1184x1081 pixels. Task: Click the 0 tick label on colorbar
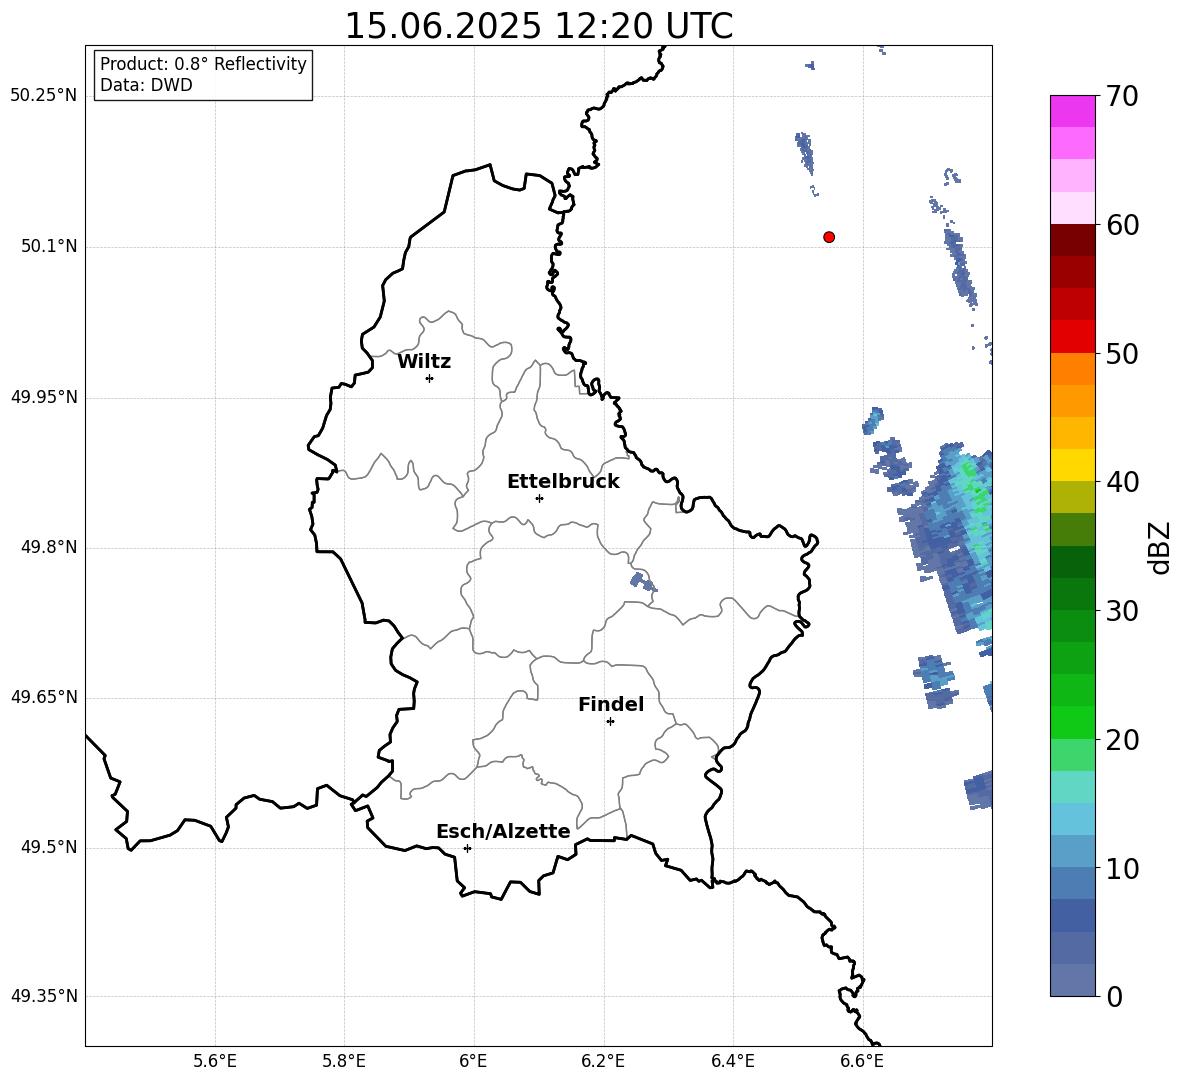pos(1114,996)
